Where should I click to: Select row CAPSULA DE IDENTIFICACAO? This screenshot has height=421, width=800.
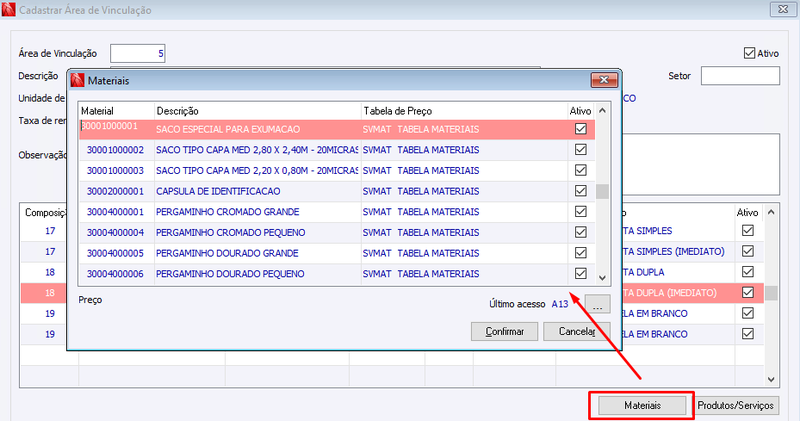337,191
